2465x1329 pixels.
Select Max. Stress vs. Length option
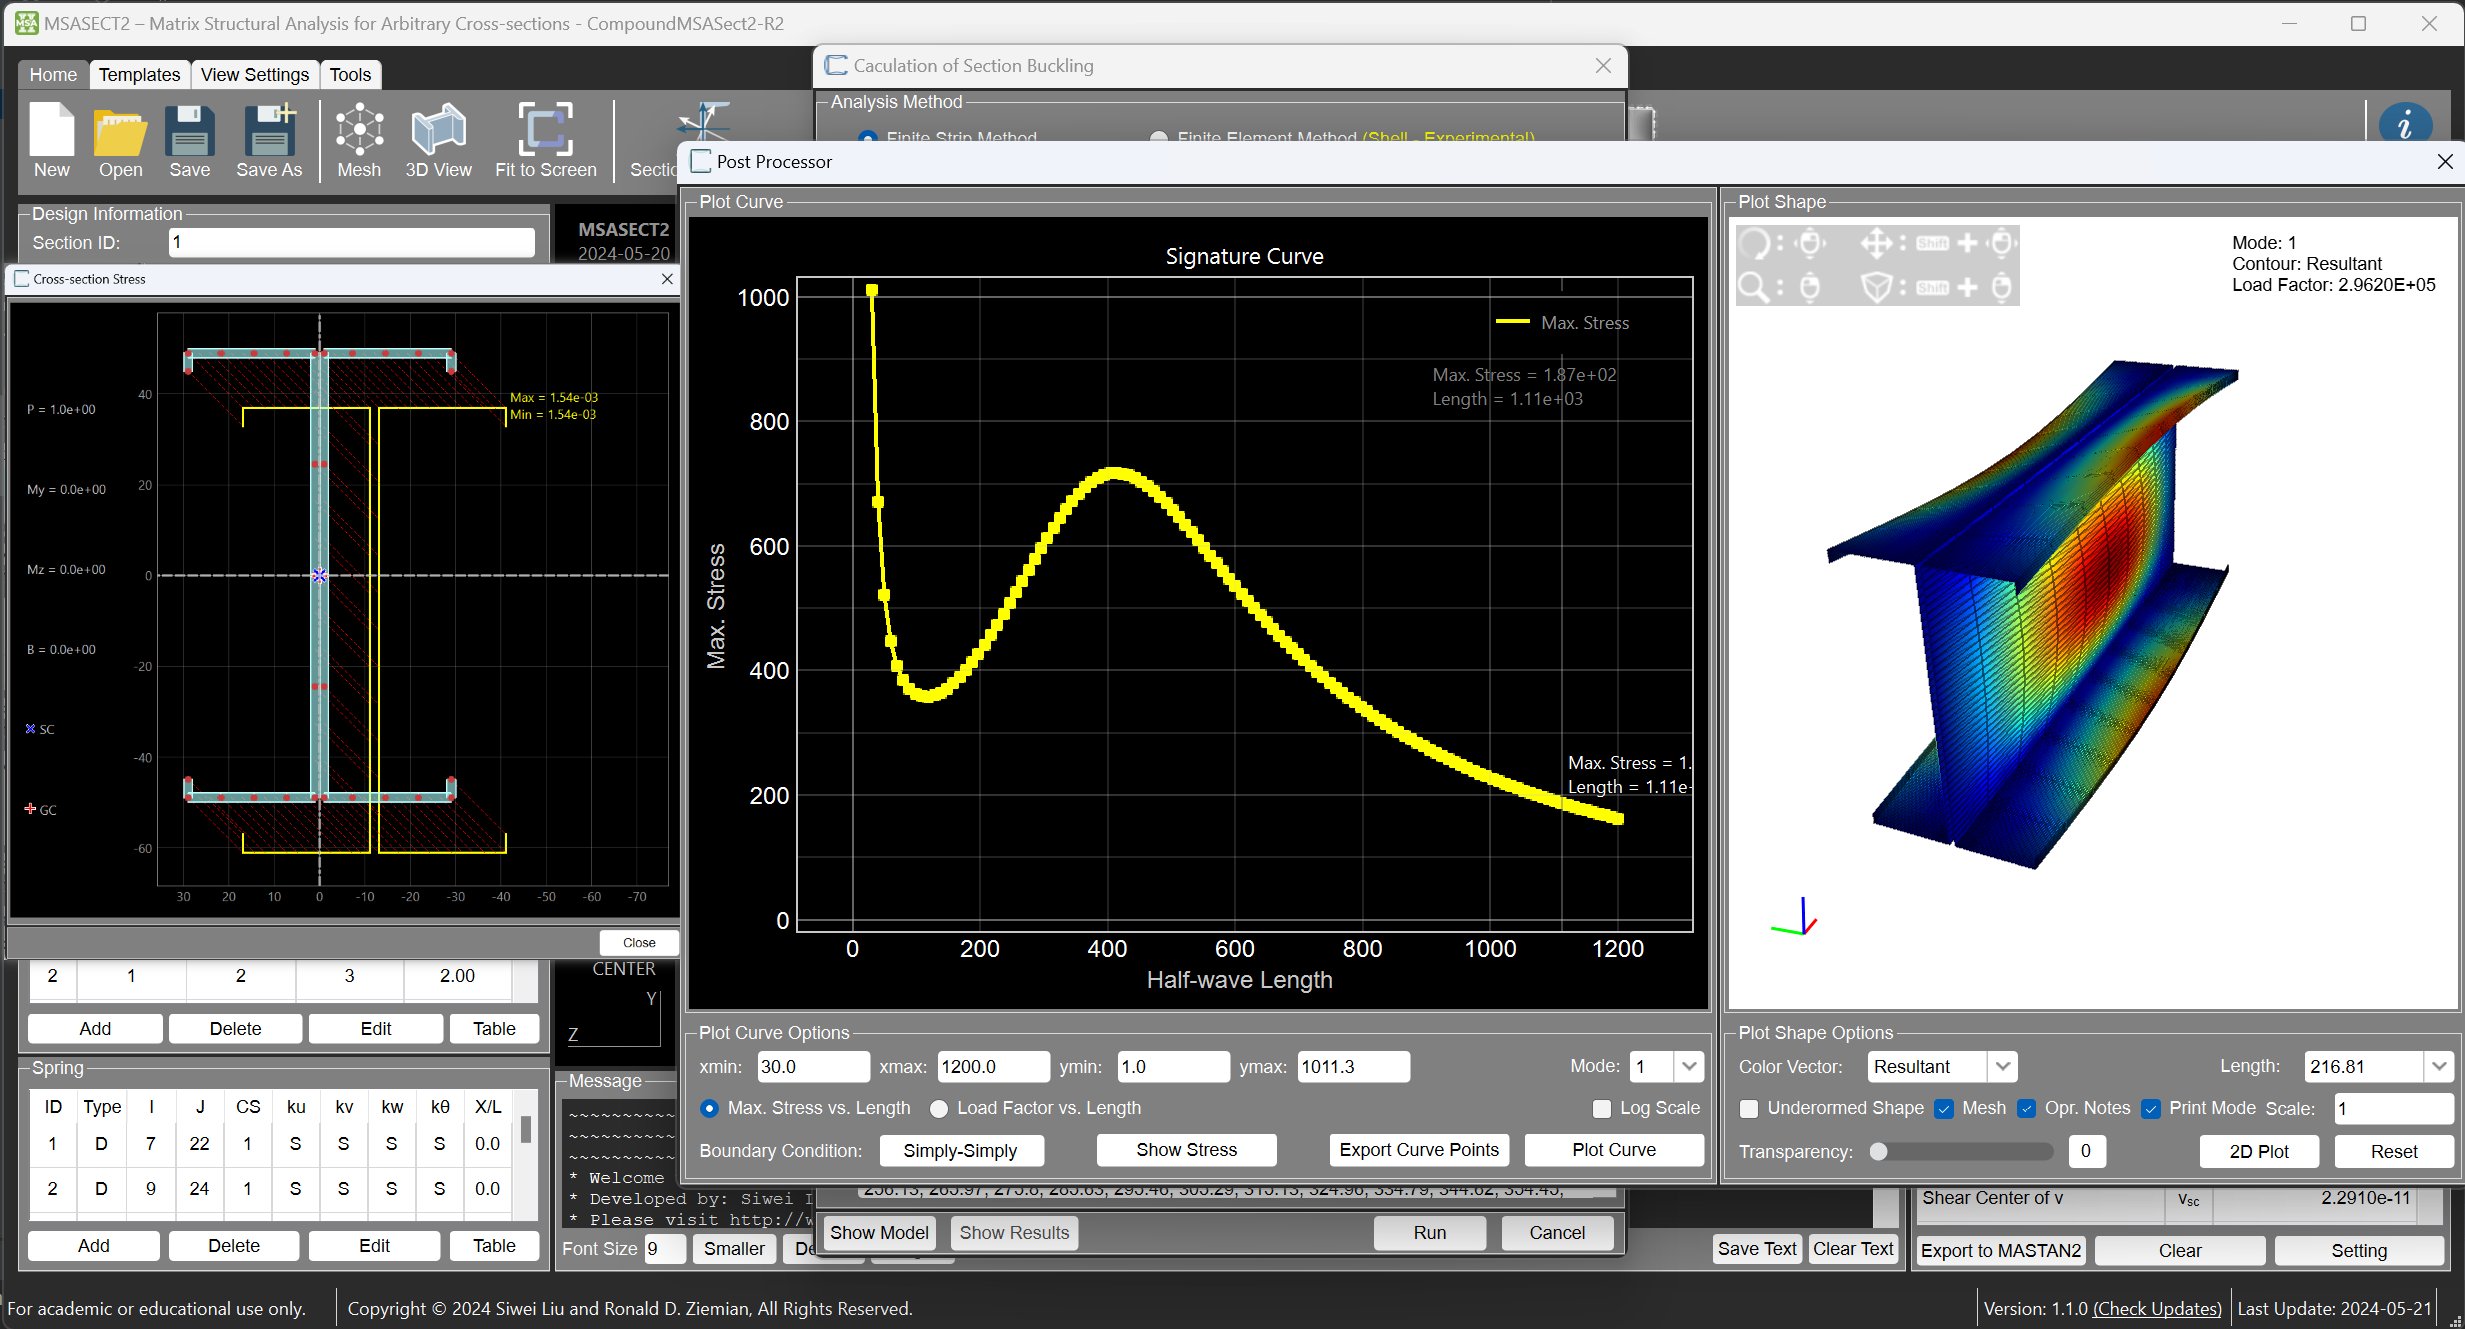pos(709,1108)
